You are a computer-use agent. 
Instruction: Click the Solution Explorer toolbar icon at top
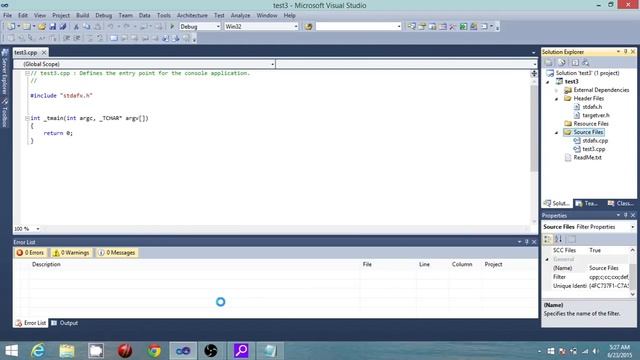(411, 27)
